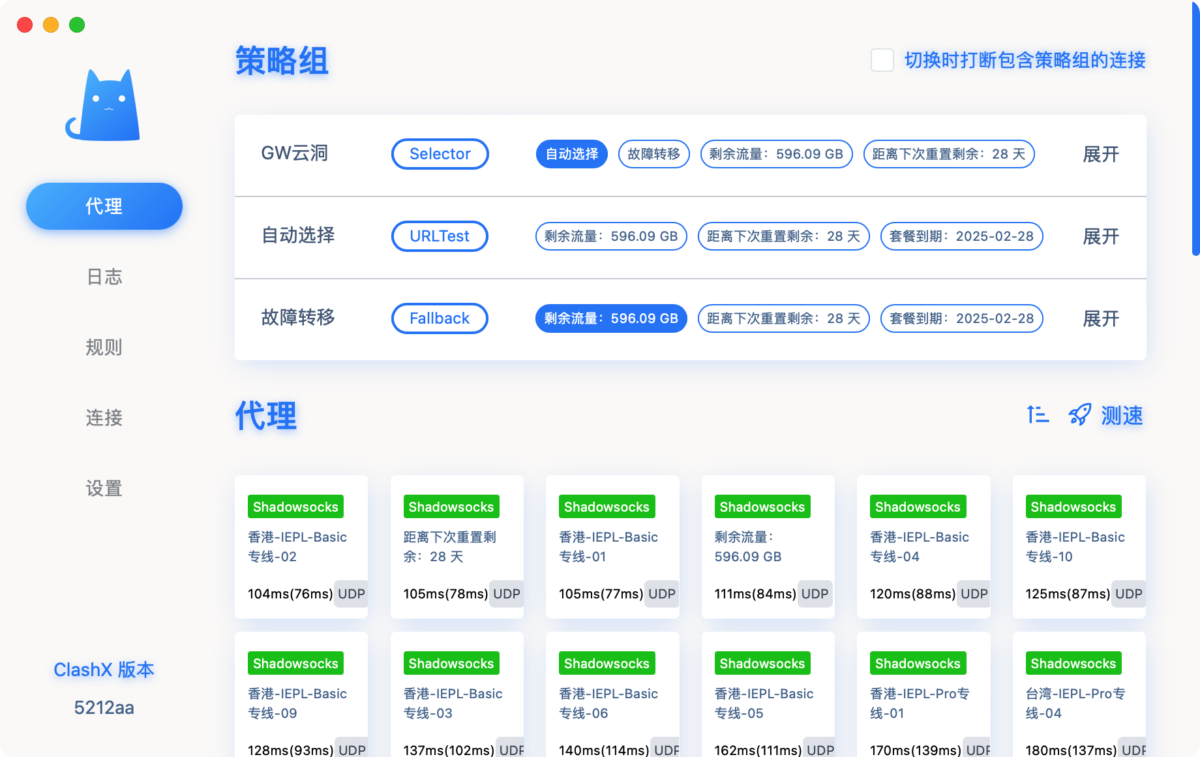Select 距离下次重置剩余 tag in the URLTest row
This screenshot has height=757, width=1200.
pos(784,236)
